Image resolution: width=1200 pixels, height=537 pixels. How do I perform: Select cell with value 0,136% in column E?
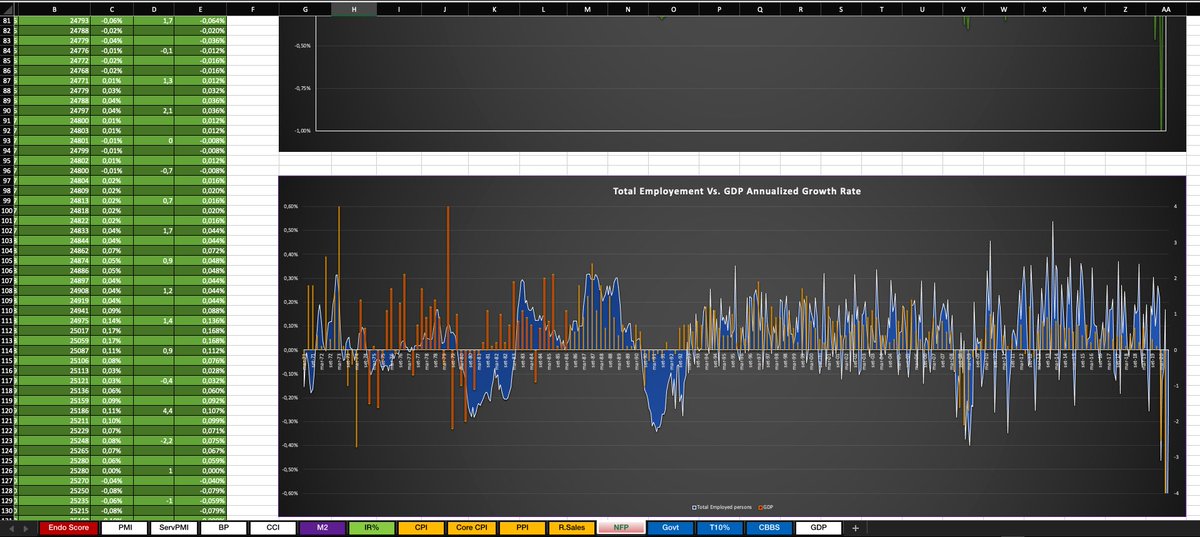202,322
